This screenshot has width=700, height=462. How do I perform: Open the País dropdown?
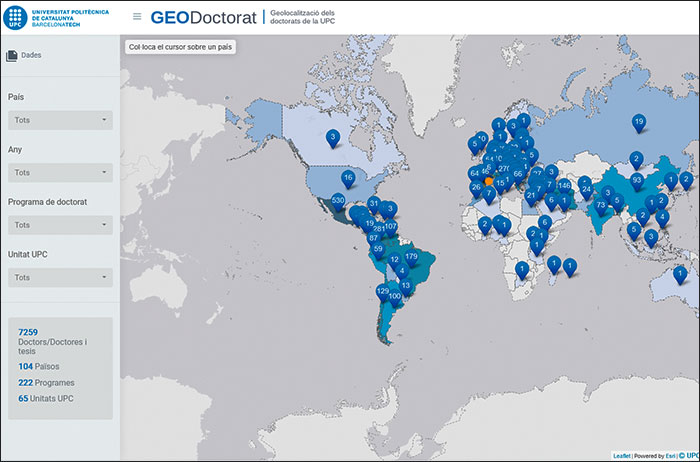coord(60,120)
